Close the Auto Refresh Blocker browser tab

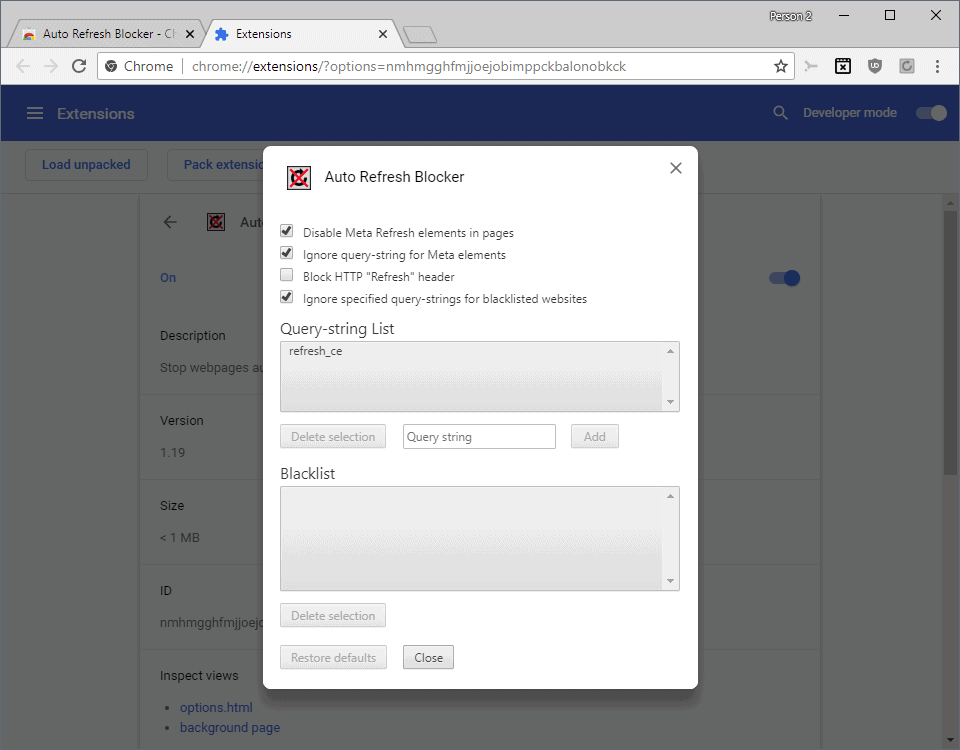tap(190, 34)
